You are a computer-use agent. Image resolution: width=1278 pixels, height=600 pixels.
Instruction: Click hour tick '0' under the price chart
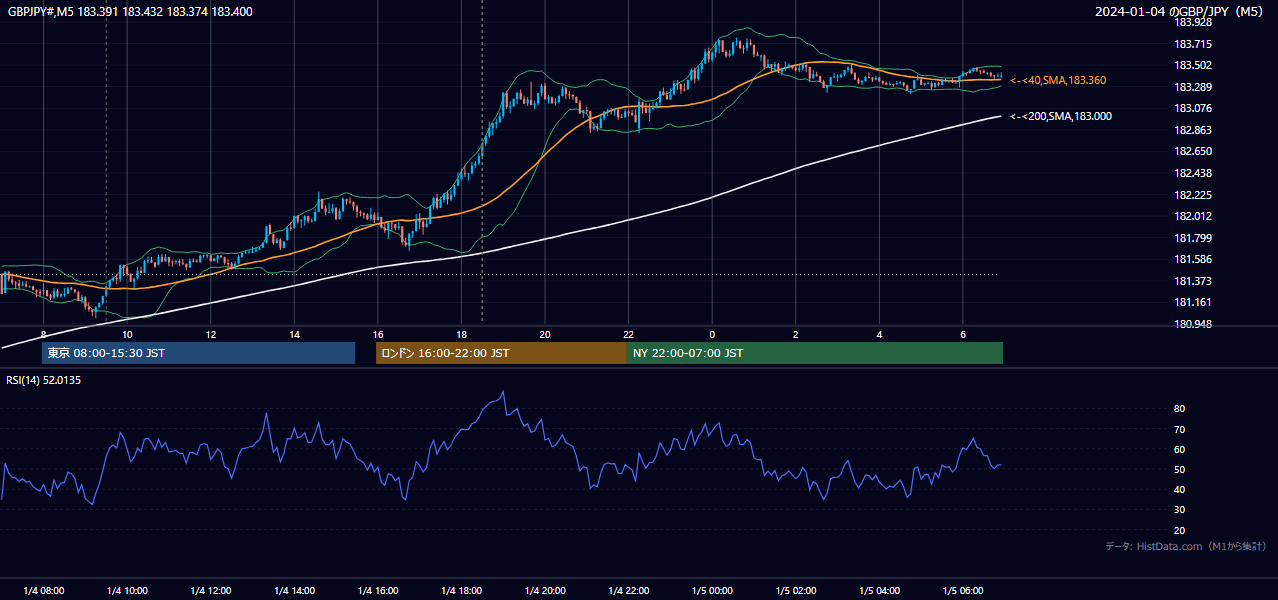pos(712,334)
